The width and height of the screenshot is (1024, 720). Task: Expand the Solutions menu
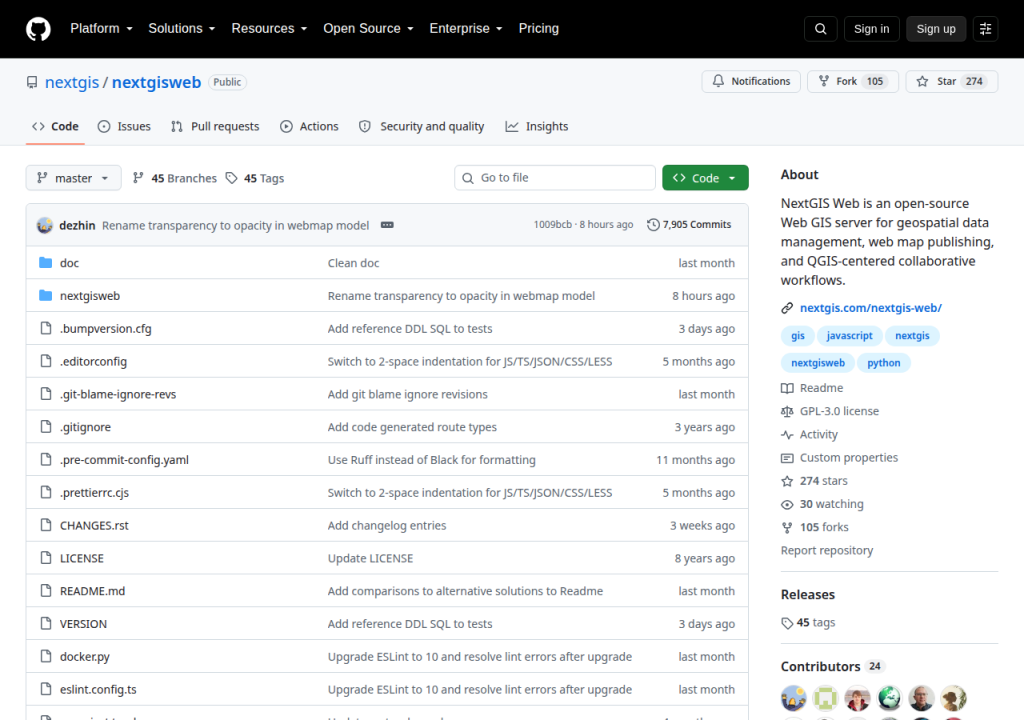(x=182, y=29)
